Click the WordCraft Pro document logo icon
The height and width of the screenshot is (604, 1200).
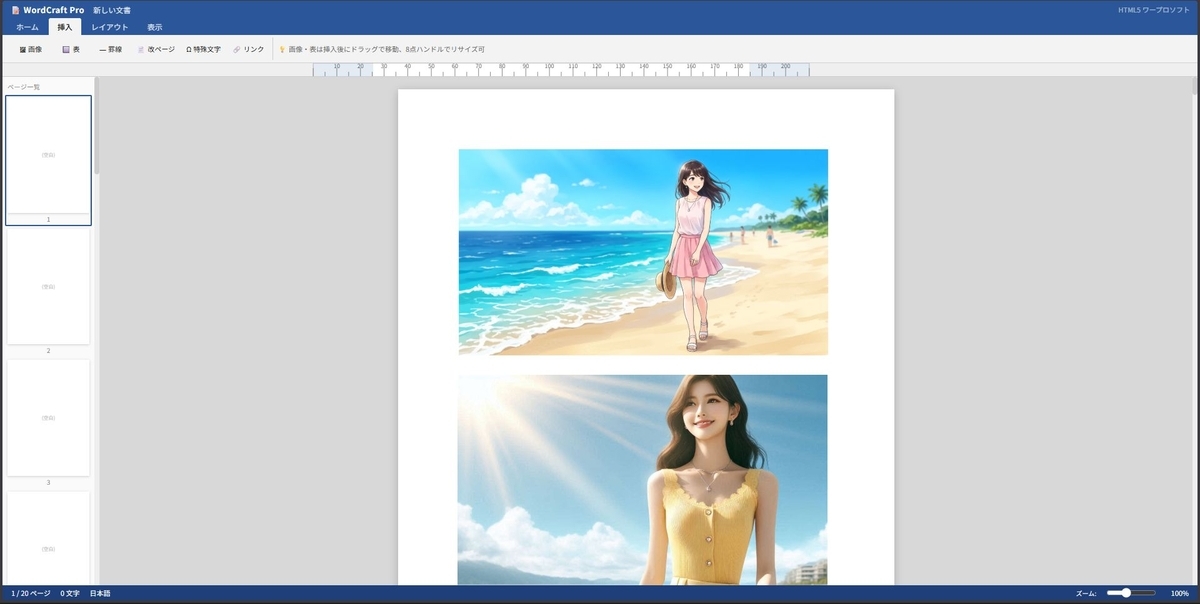pyautogui.click(x=15, y=10)
